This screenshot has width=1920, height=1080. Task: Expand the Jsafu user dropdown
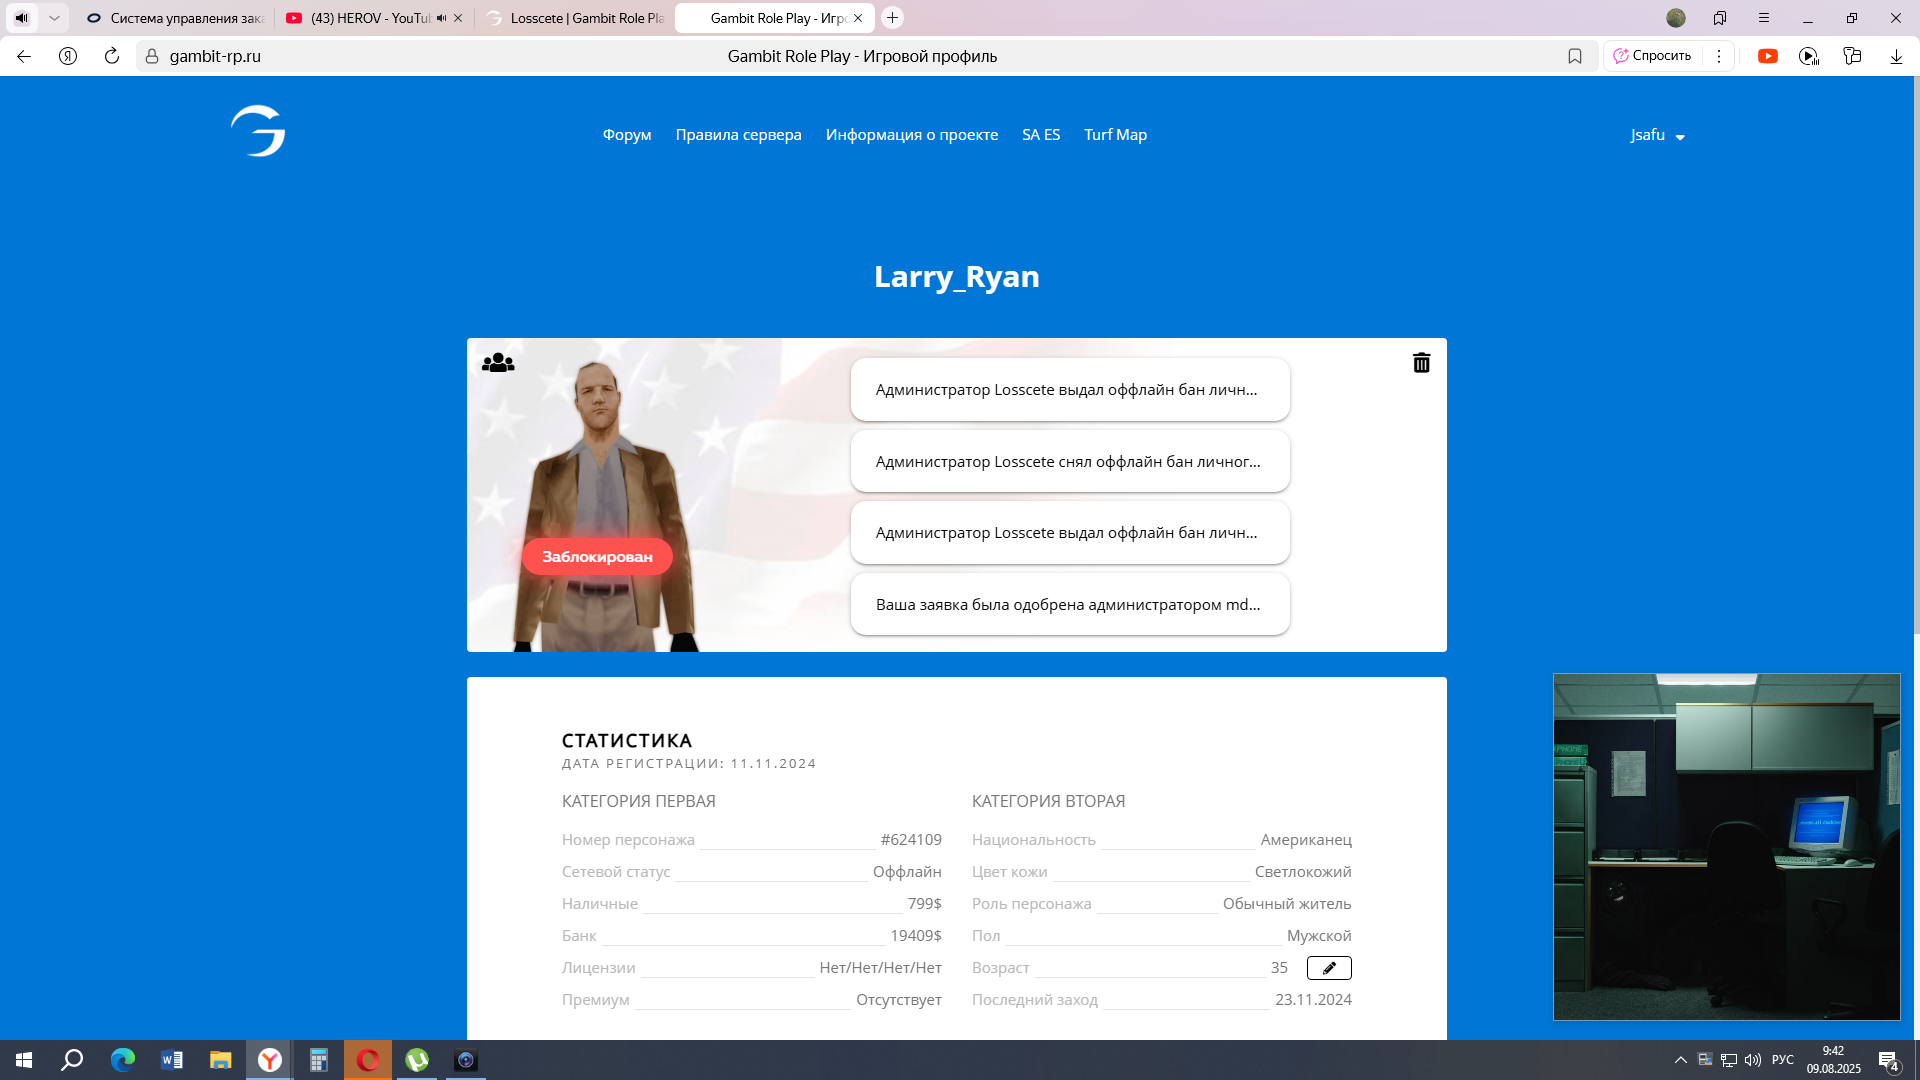pos(1657,135)
